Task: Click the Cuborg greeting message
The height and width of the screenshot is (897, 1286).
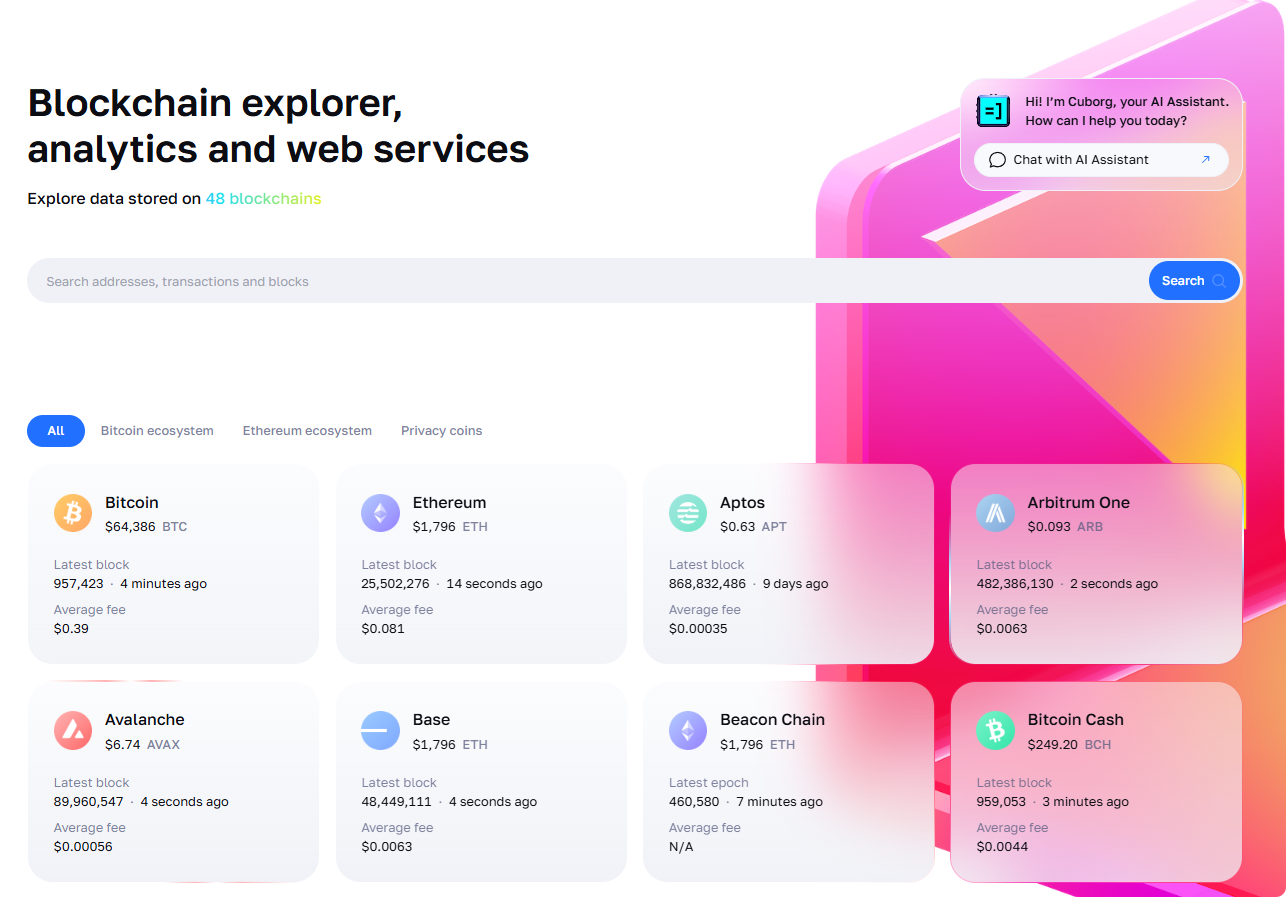Action: coord(1127,111)
